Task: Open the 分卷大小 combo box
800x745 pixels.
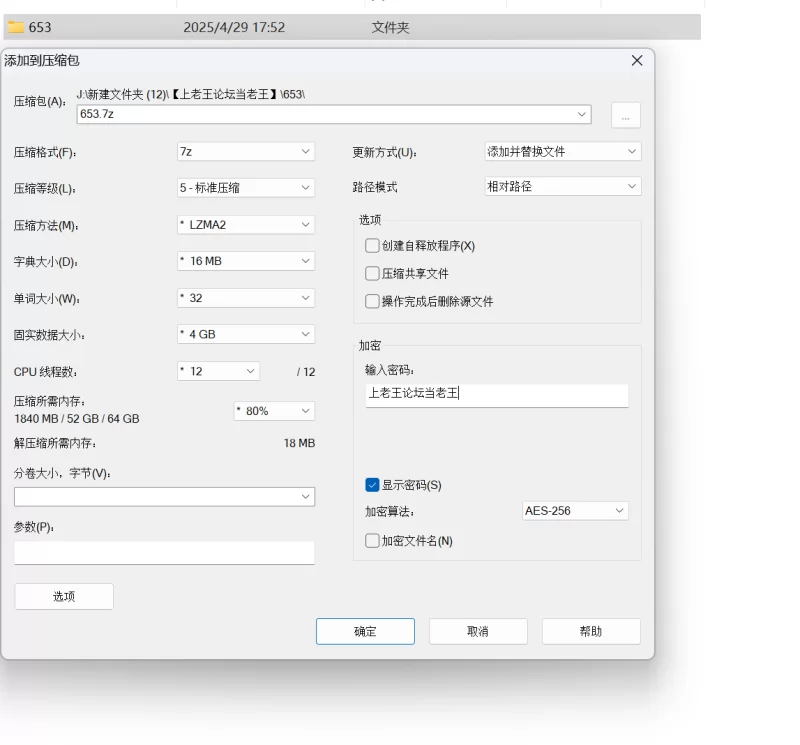Action: tap(164, 496)
